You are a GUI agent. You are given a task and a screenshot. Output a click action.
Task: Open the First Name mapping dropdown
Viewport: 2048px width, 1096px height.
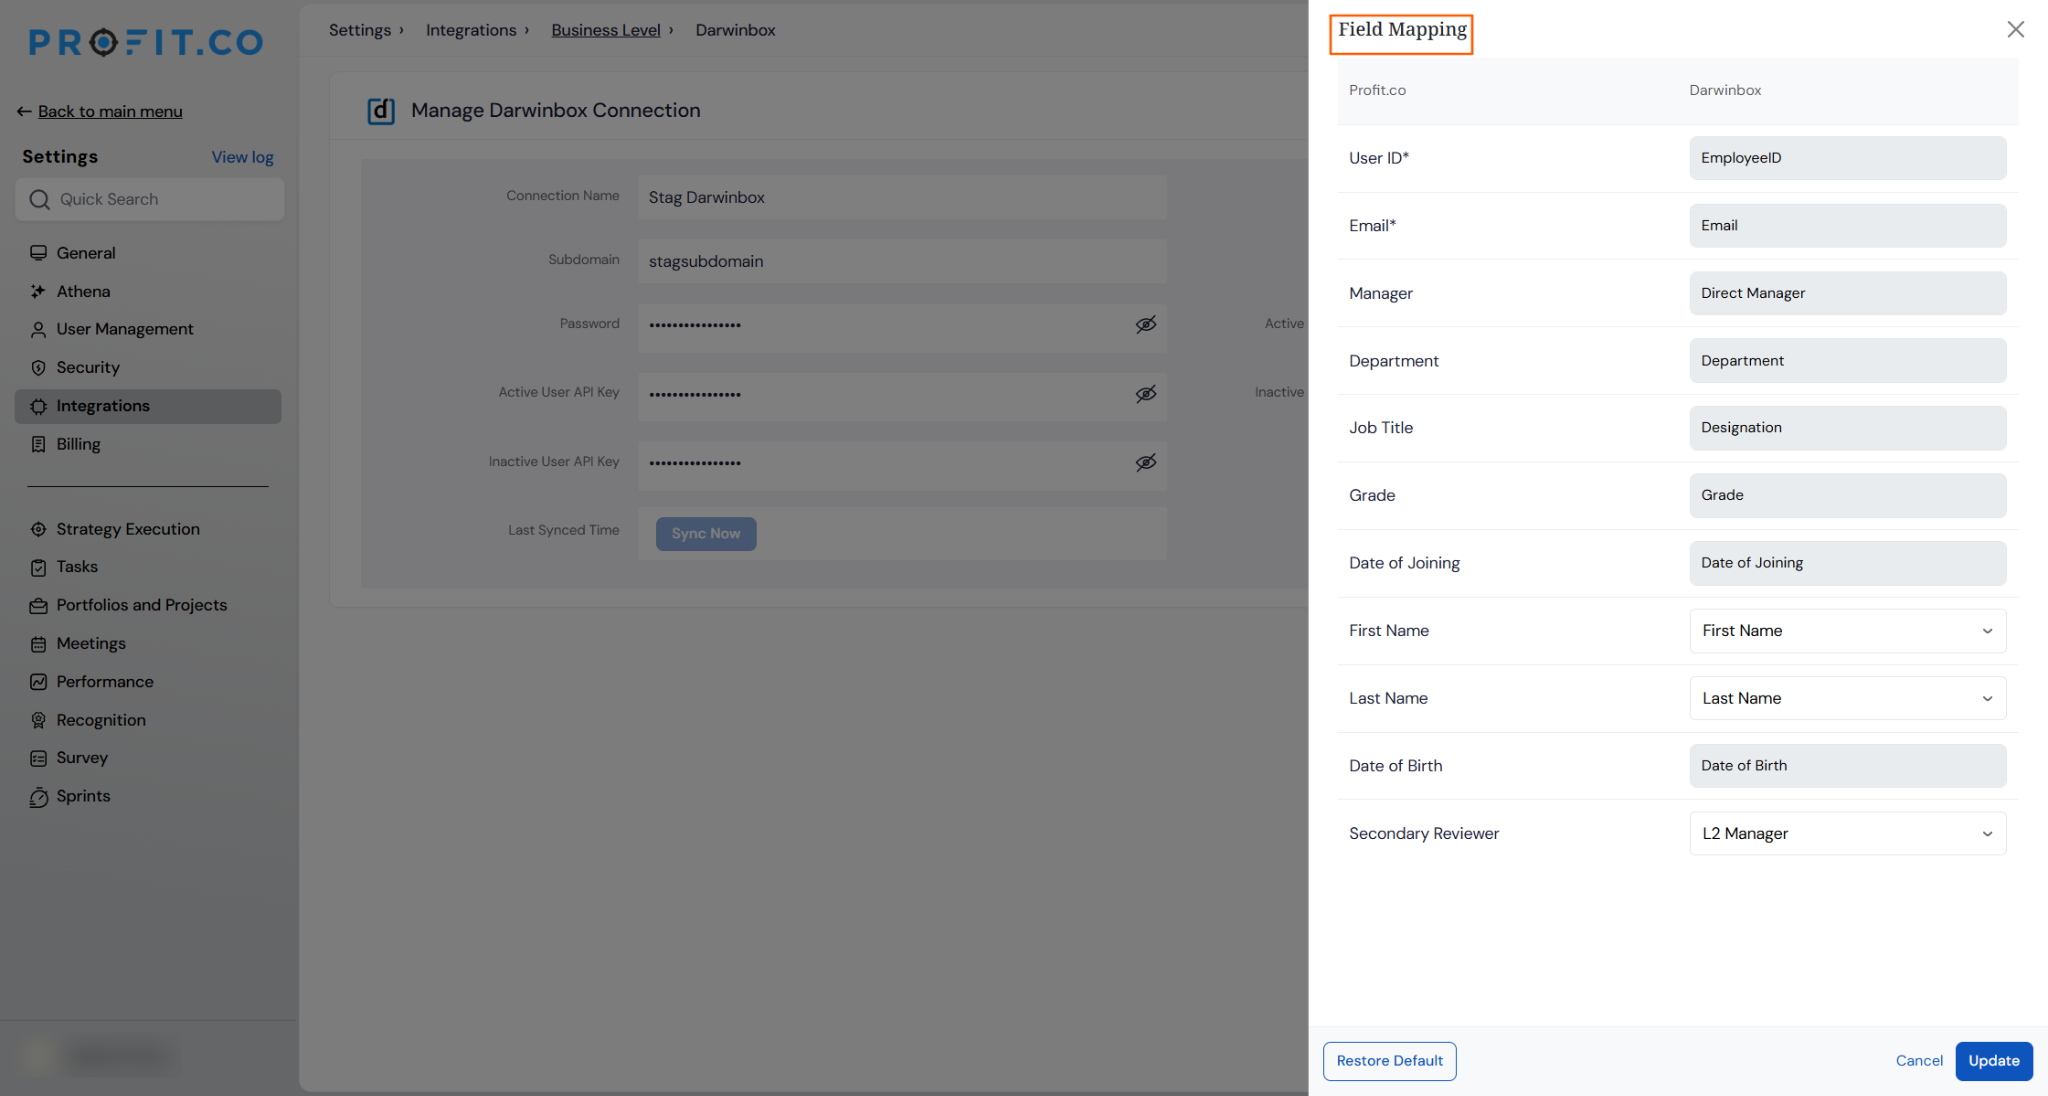tap(1847, 631)
